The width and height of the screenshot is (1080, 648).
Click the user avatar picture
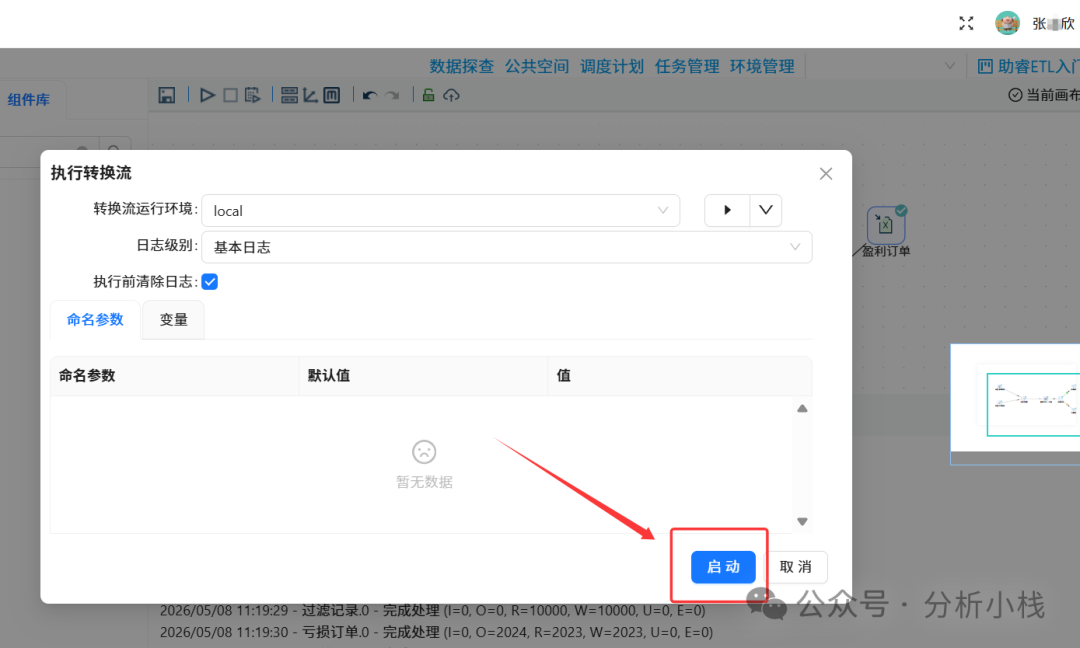pos(1007,23)
